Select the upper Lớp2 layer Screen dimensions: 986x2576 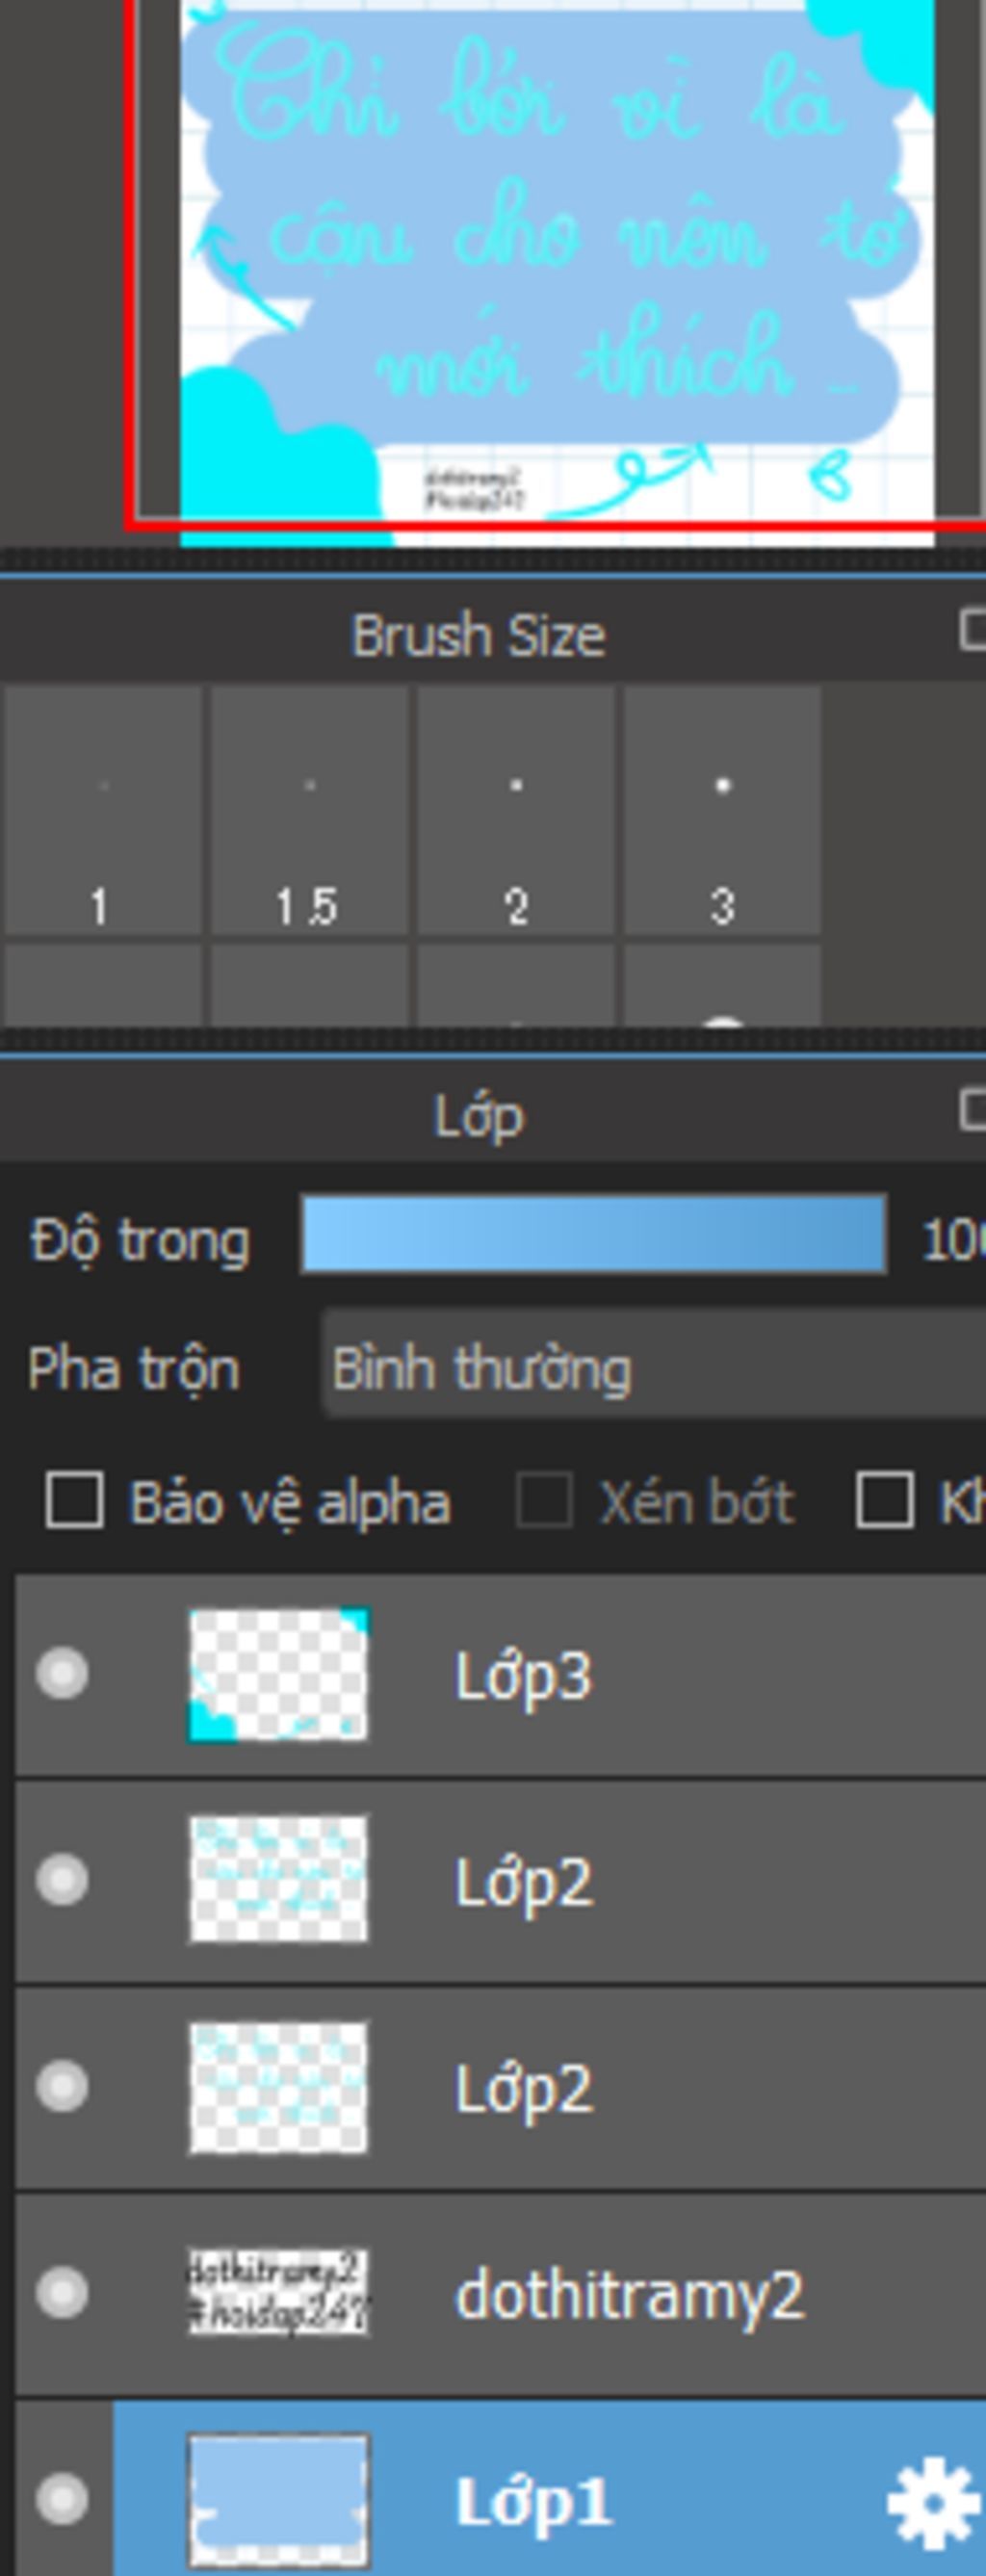(x=501, y=1880)
